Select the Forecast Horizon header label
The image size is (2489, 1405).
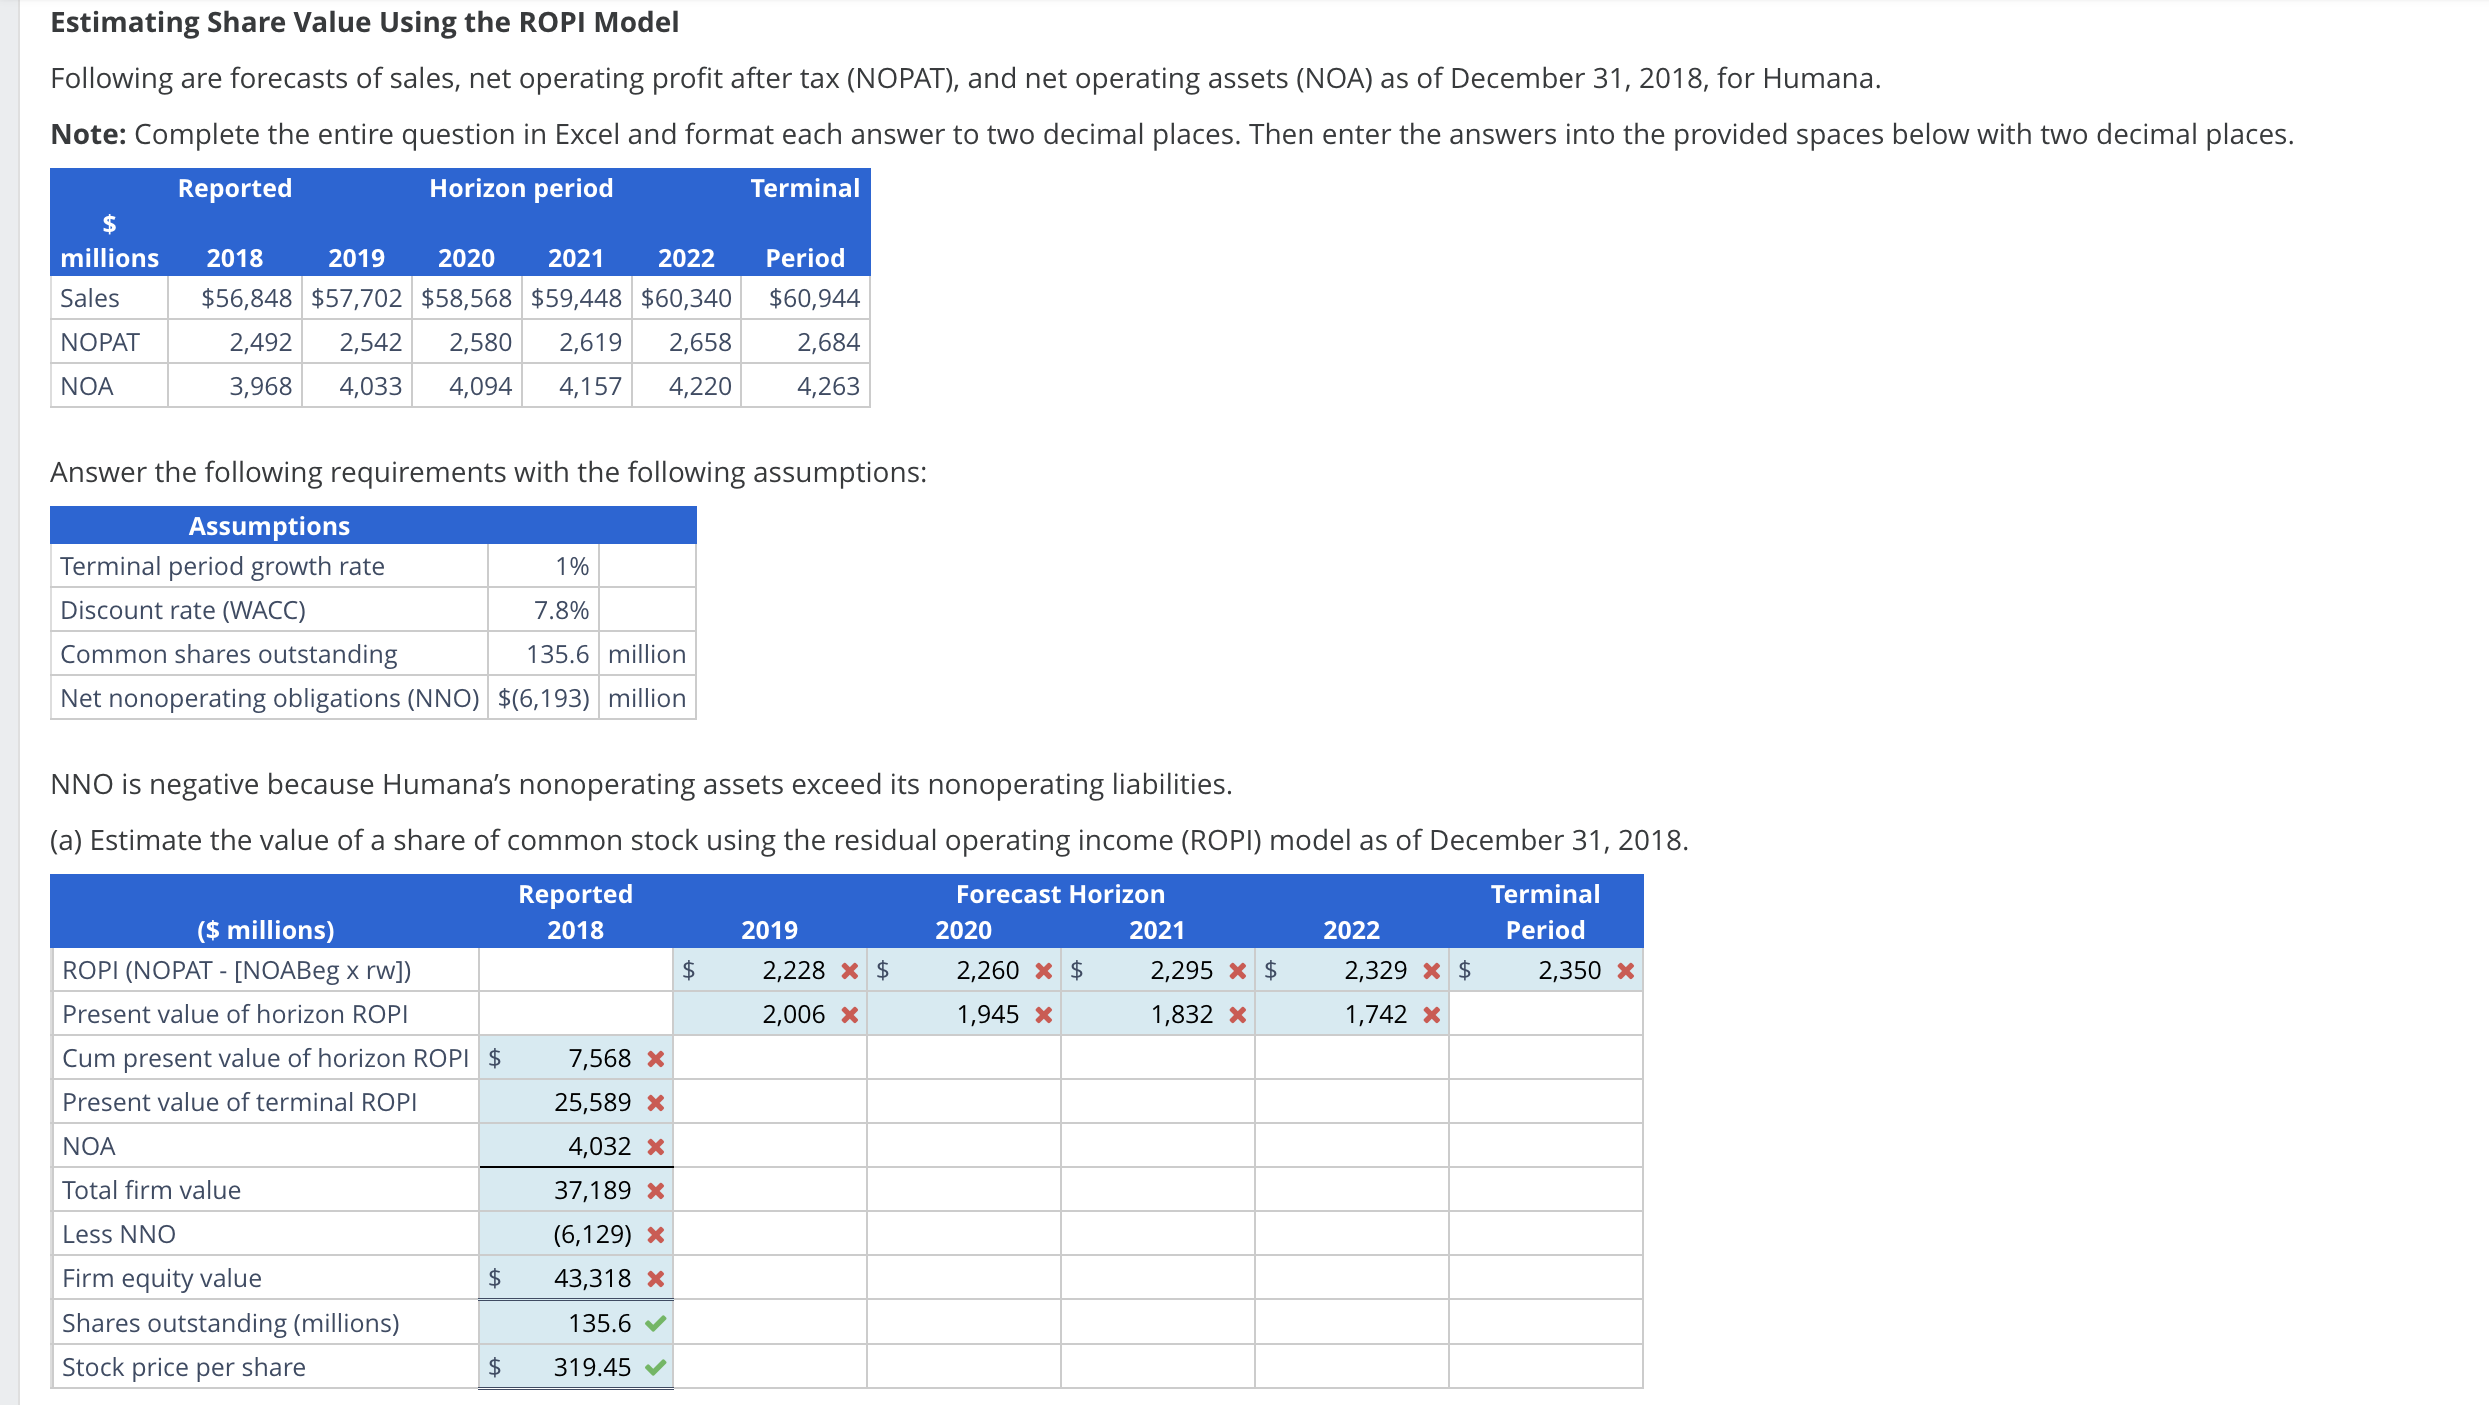click(1060, 893)
